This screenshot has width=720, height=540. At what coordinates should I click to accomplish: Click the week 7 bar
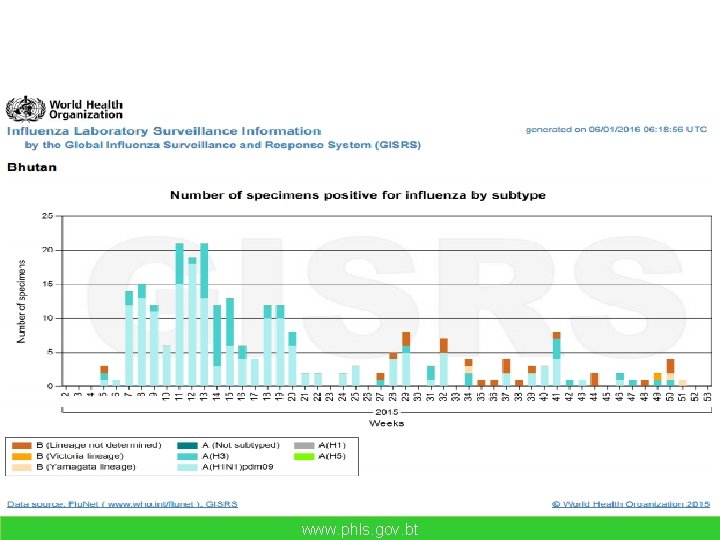pyautogui.click(x=129, y=338)
